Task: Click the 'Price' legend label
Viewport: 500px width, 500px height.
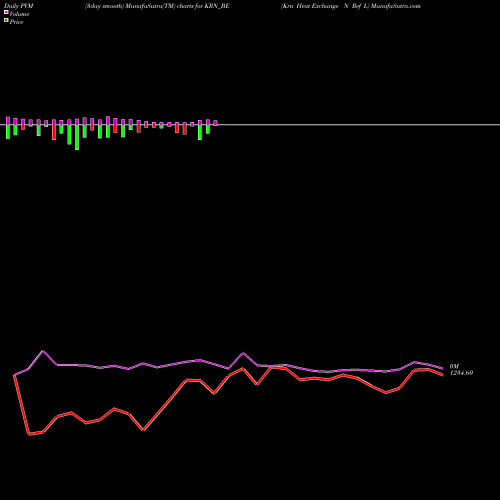Action: point(16,22)
